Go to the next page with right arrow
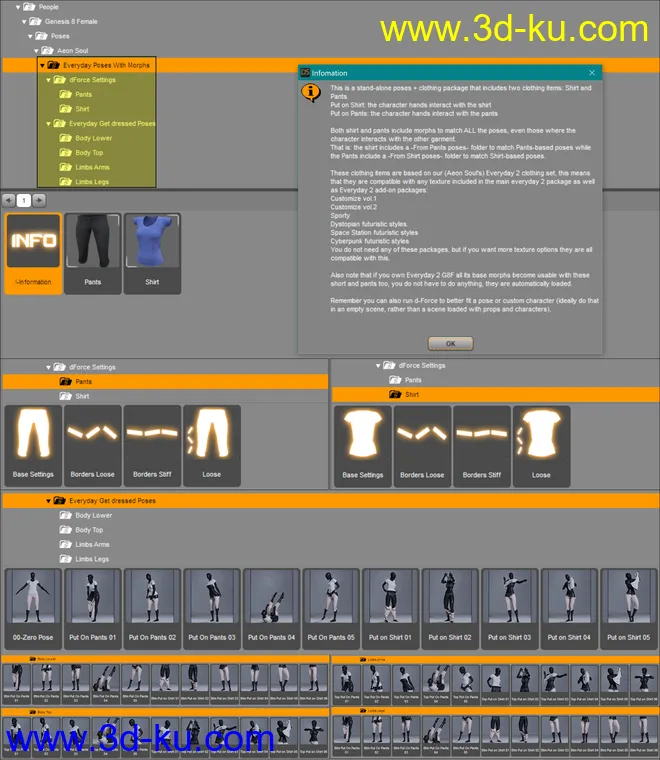The width and height of the screenshot is (660, 760). tap(40, 200)
